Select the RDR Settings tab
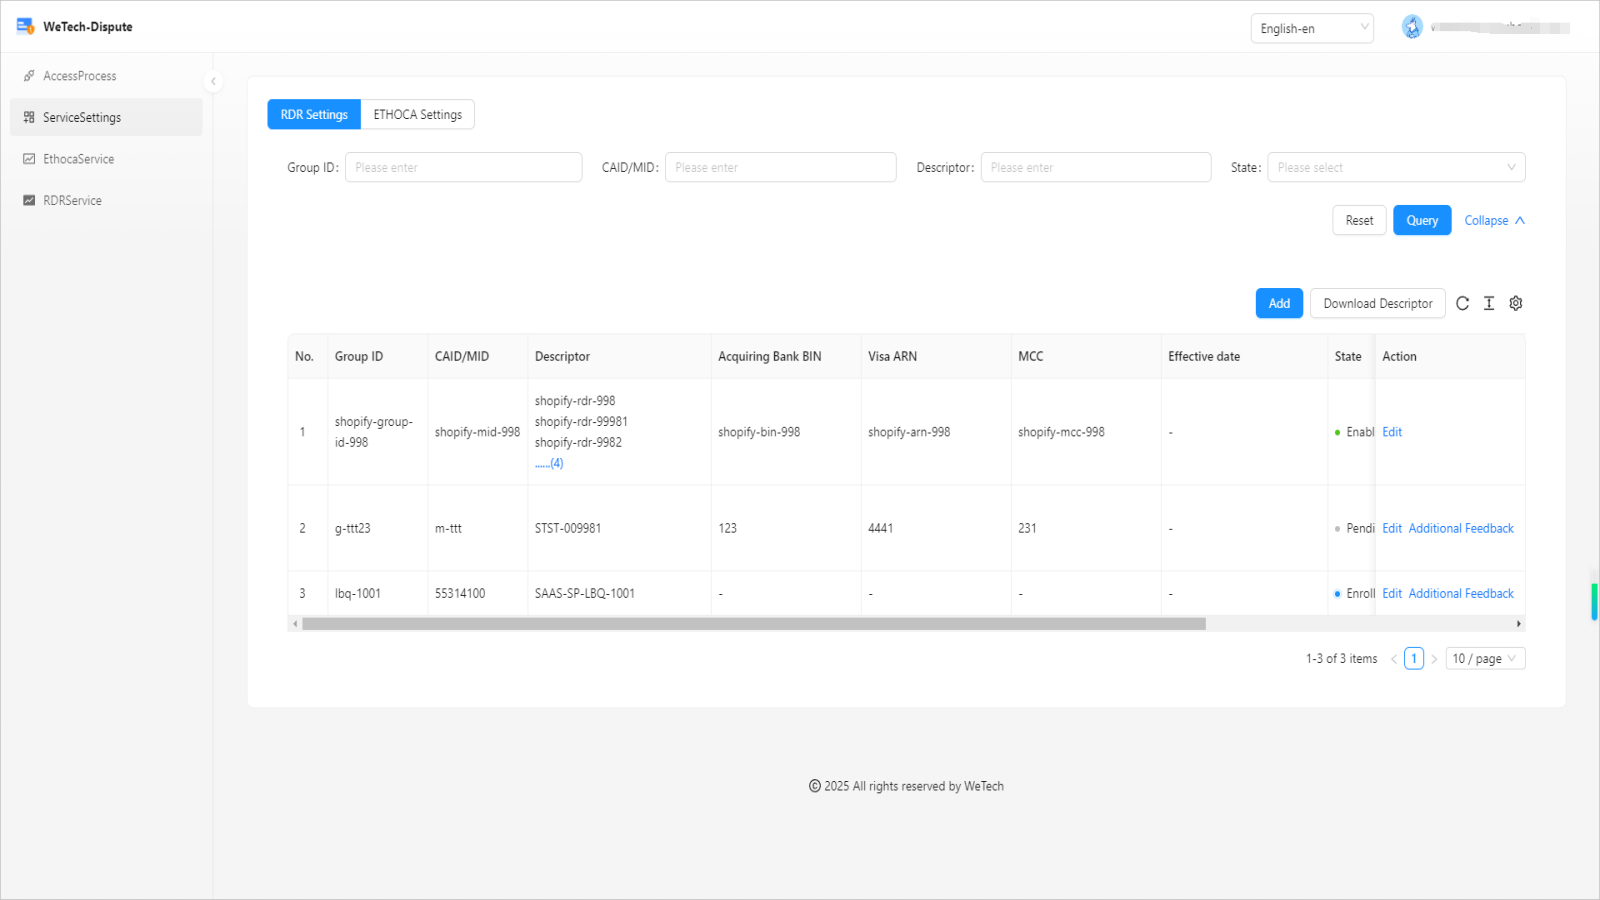 314,115
